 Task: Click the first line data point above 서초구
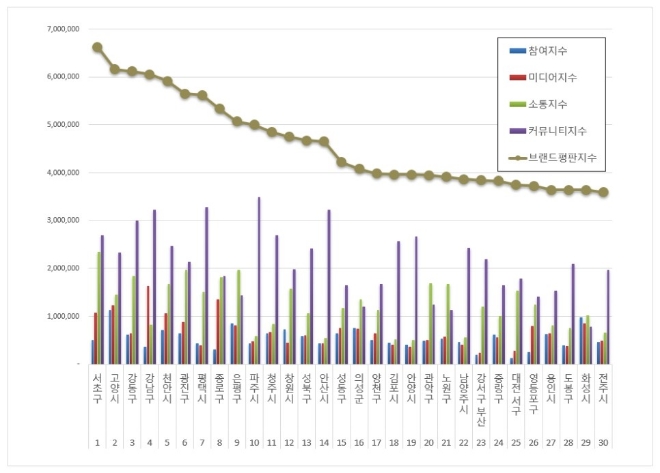click(97, 47)
